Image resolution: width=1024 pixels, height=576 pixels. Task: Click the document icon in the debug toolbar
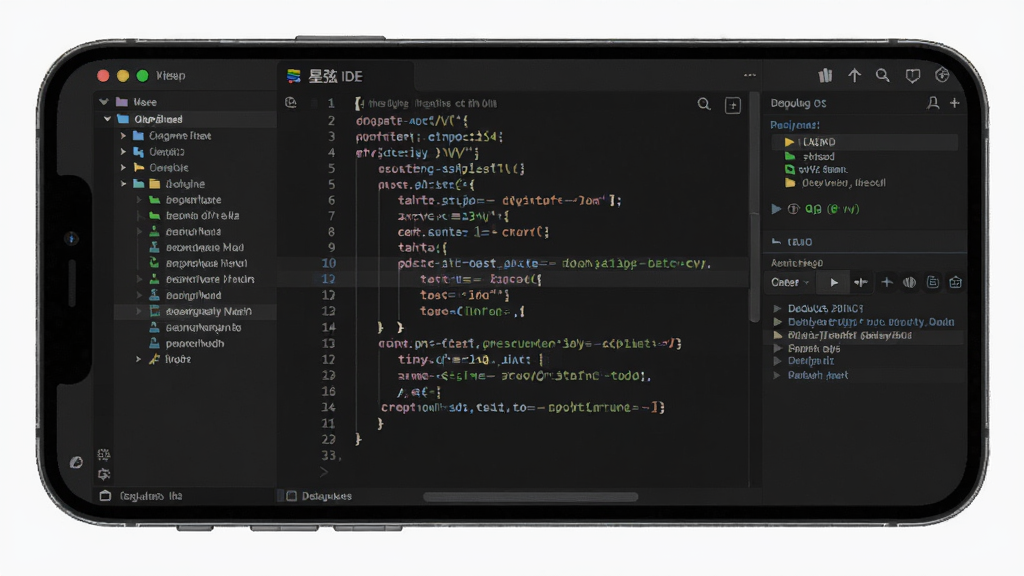point(933,282)
